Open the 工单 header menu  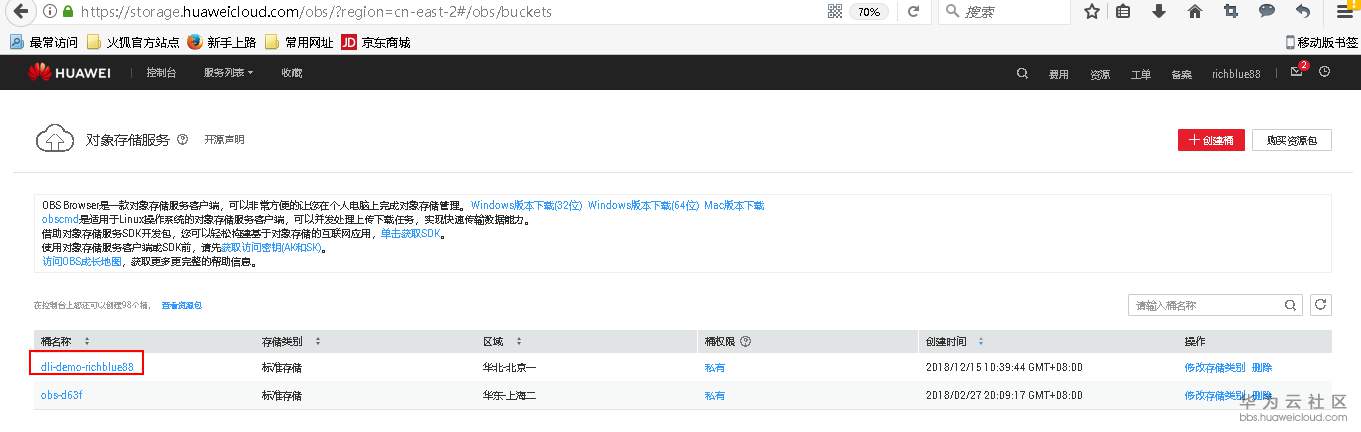coord(1141,74)
